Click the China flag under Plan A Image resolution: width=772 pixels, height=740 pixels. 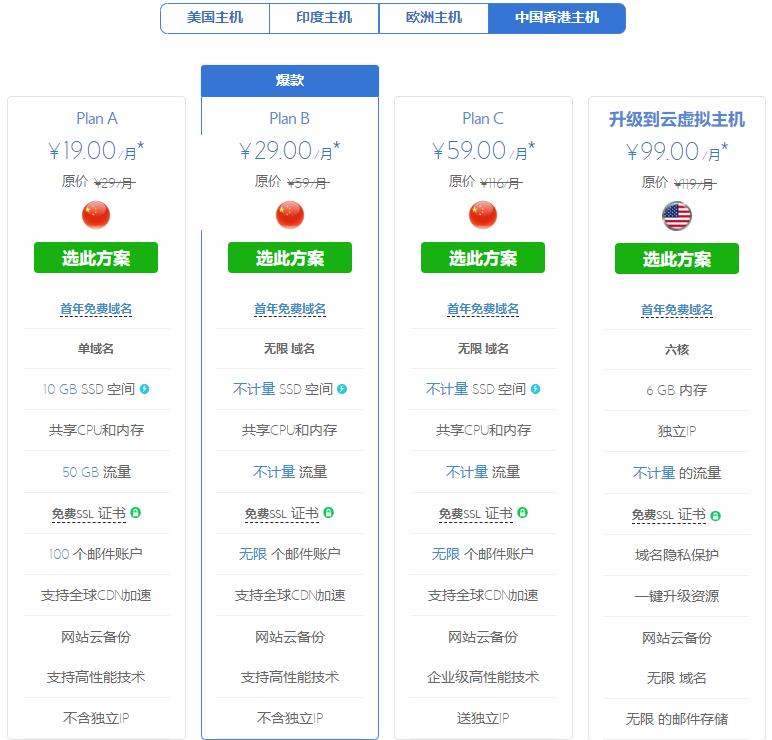pos(96,215)
